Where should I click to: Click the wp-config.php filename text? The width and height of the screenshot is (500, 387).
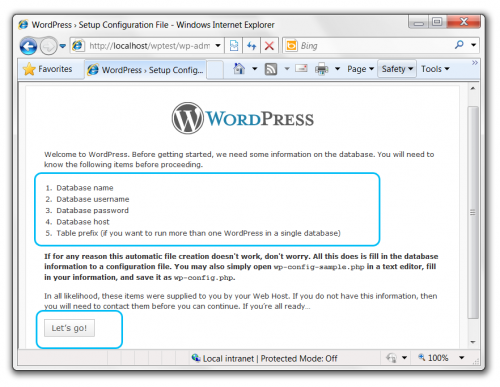pos(203,278)
